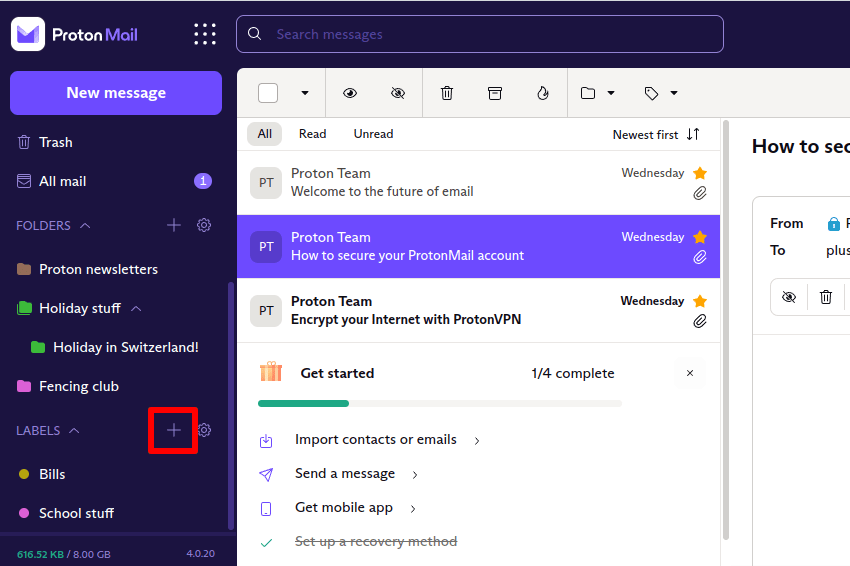Screen dimensions: 850x566
Task: Mark open message unread in message toolbar
Action: [789, 297]
